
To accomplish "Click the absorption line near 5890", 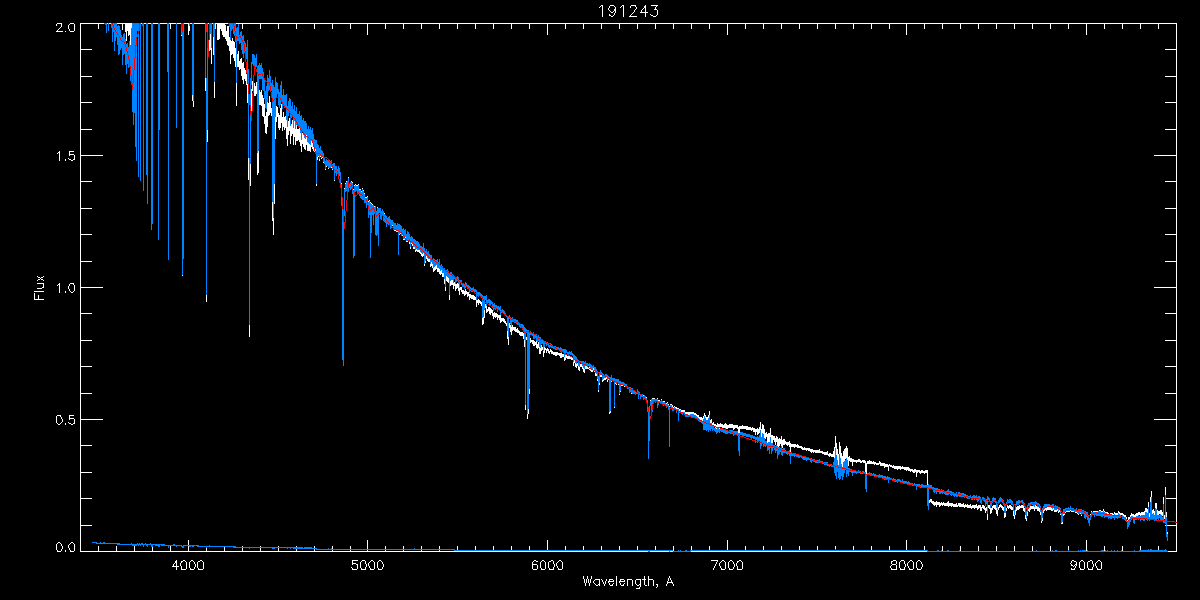I will 527,375.
